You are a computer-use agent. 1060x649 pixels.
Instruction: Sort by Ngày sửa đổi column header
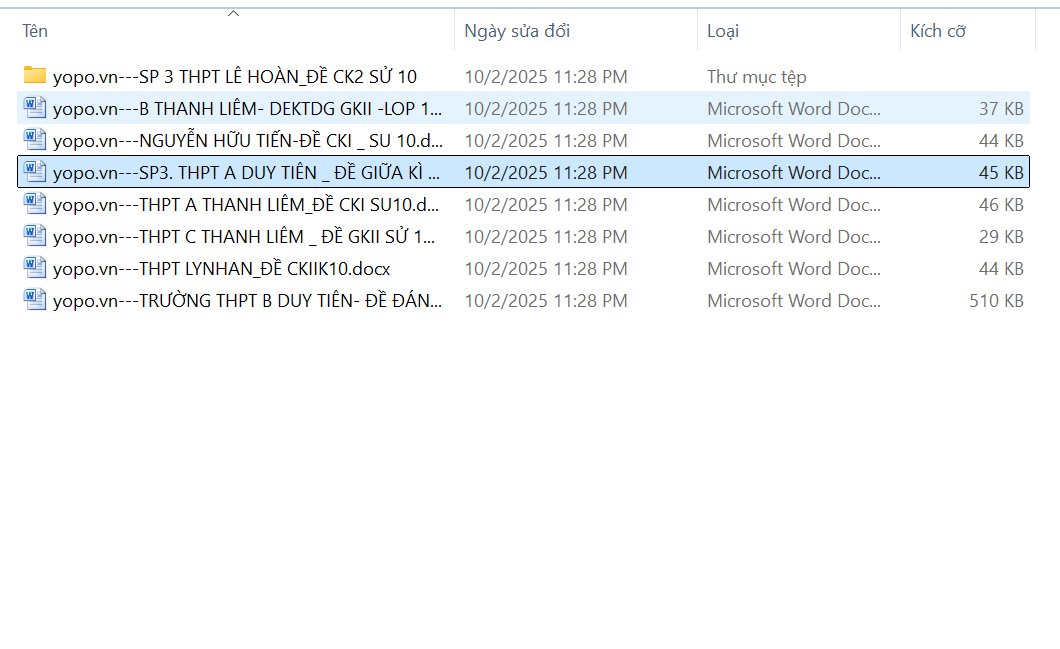[517, 31]
